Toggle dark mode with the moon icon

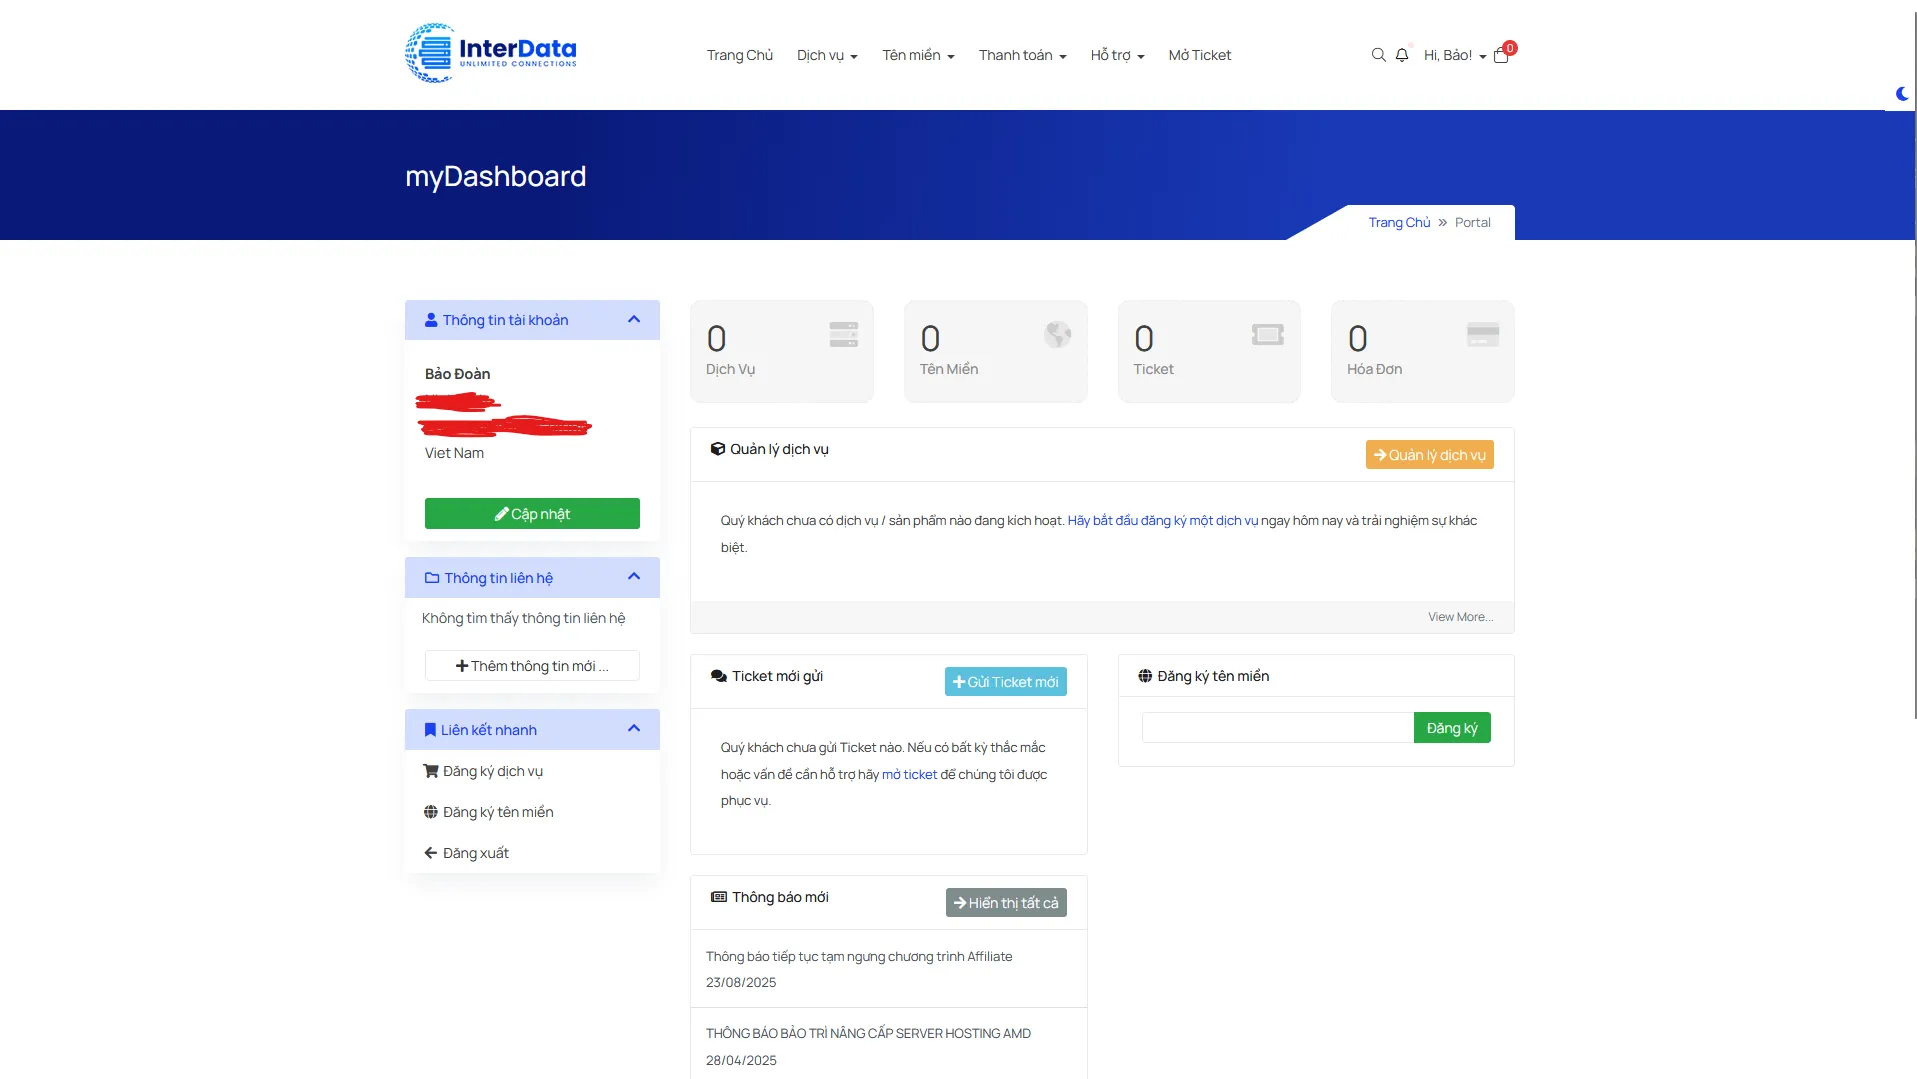[1902, 94]
